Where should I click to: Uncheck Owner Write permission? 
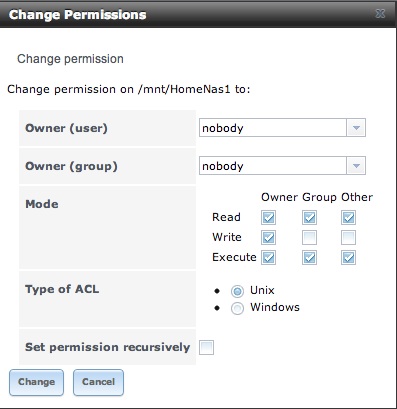pyautogui.click(x=268, y=238)
